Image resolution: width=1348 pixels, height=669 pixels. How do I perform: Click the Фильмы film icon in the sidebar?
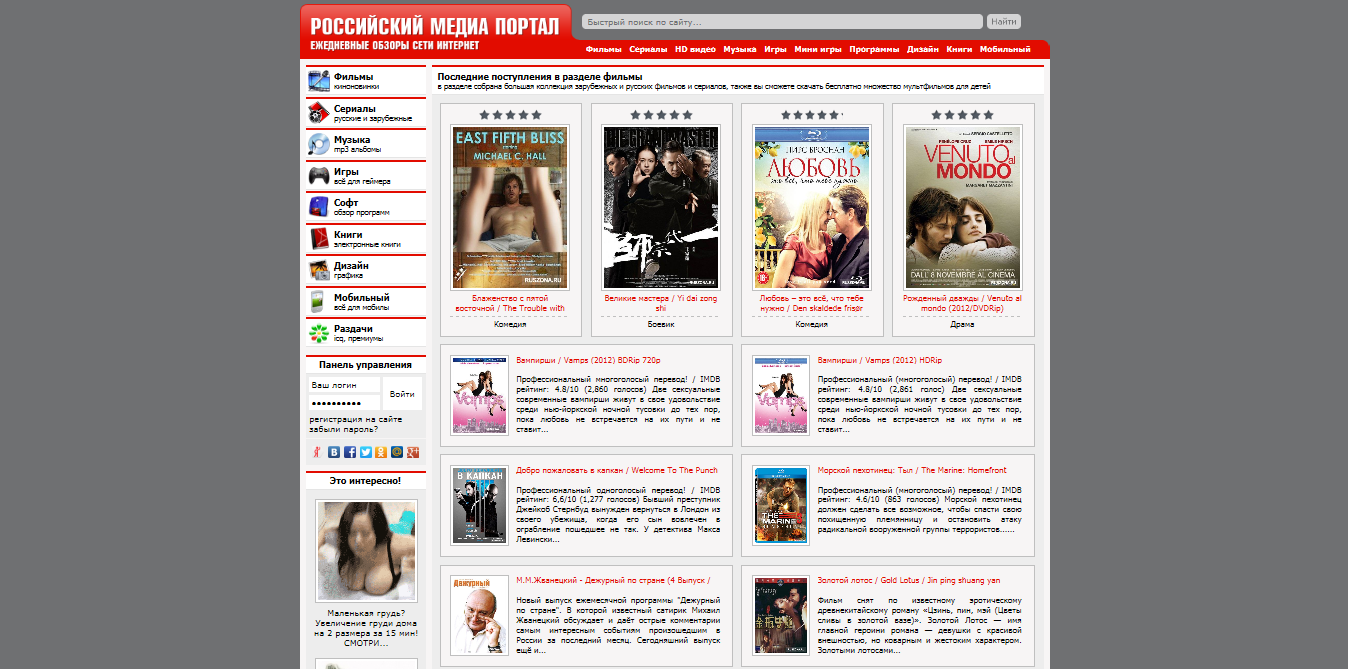319,81
